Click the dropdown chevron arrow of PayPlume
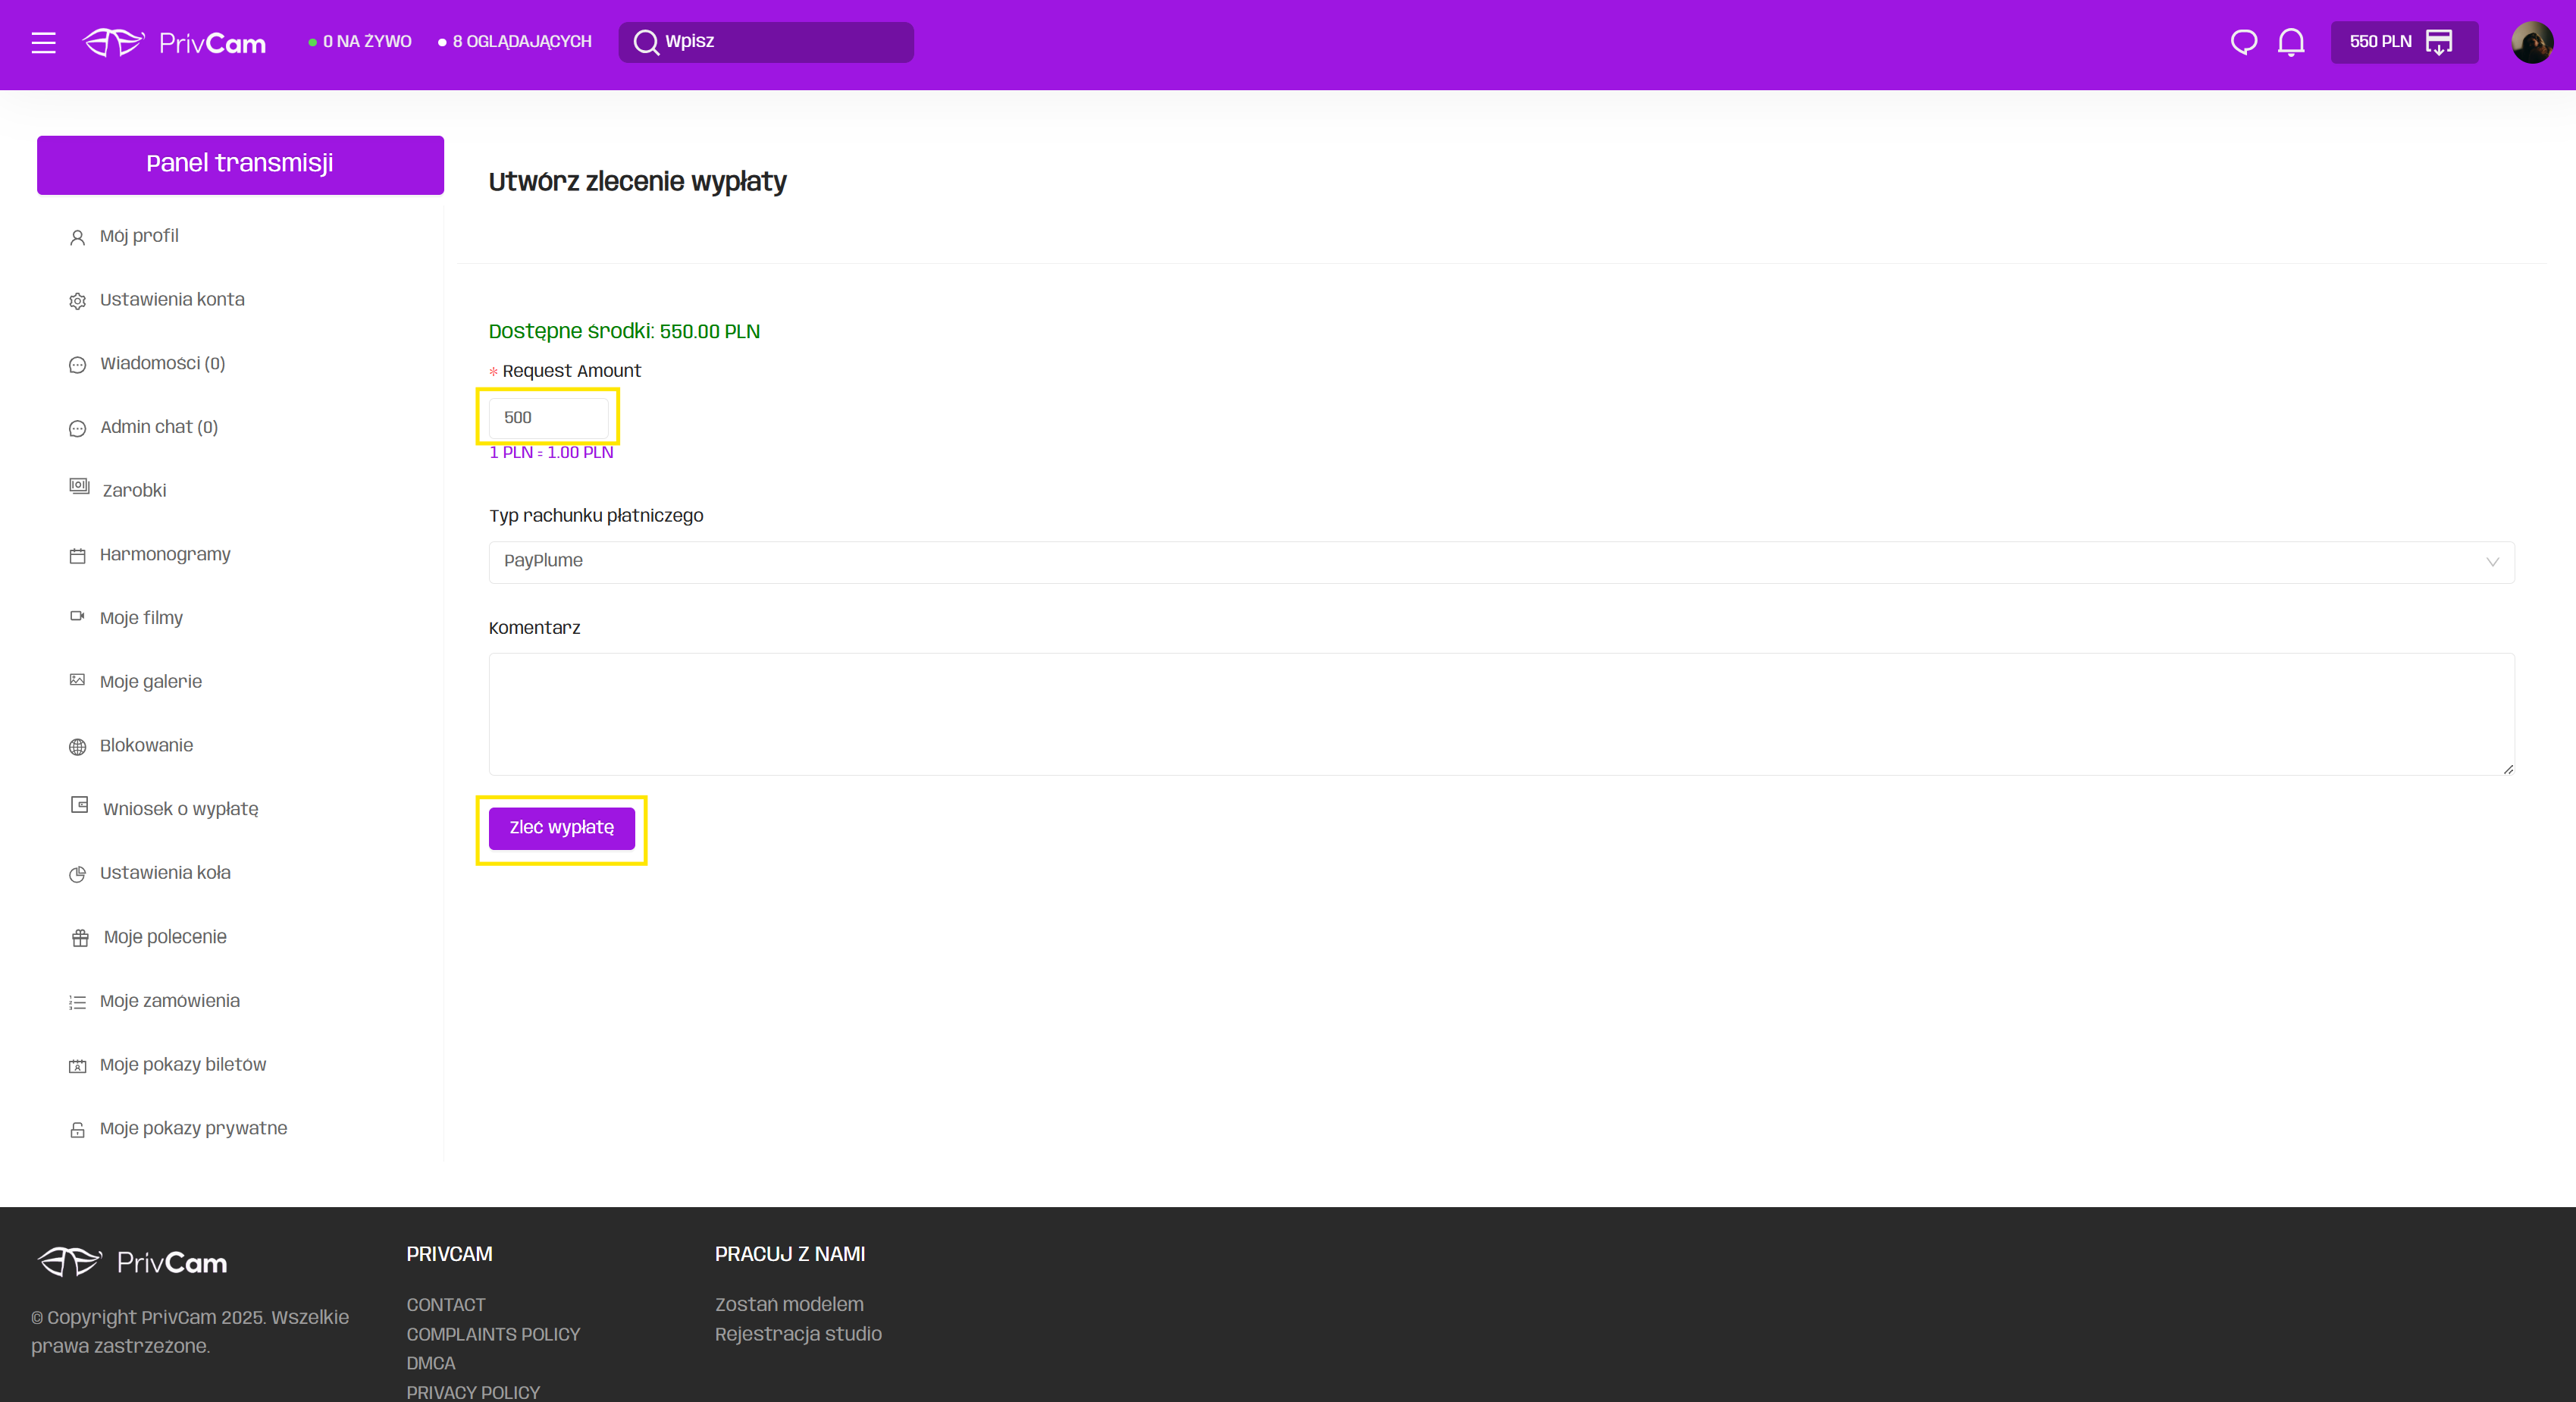Viewport: 2576px width, 1402px height. [2492, 562]
